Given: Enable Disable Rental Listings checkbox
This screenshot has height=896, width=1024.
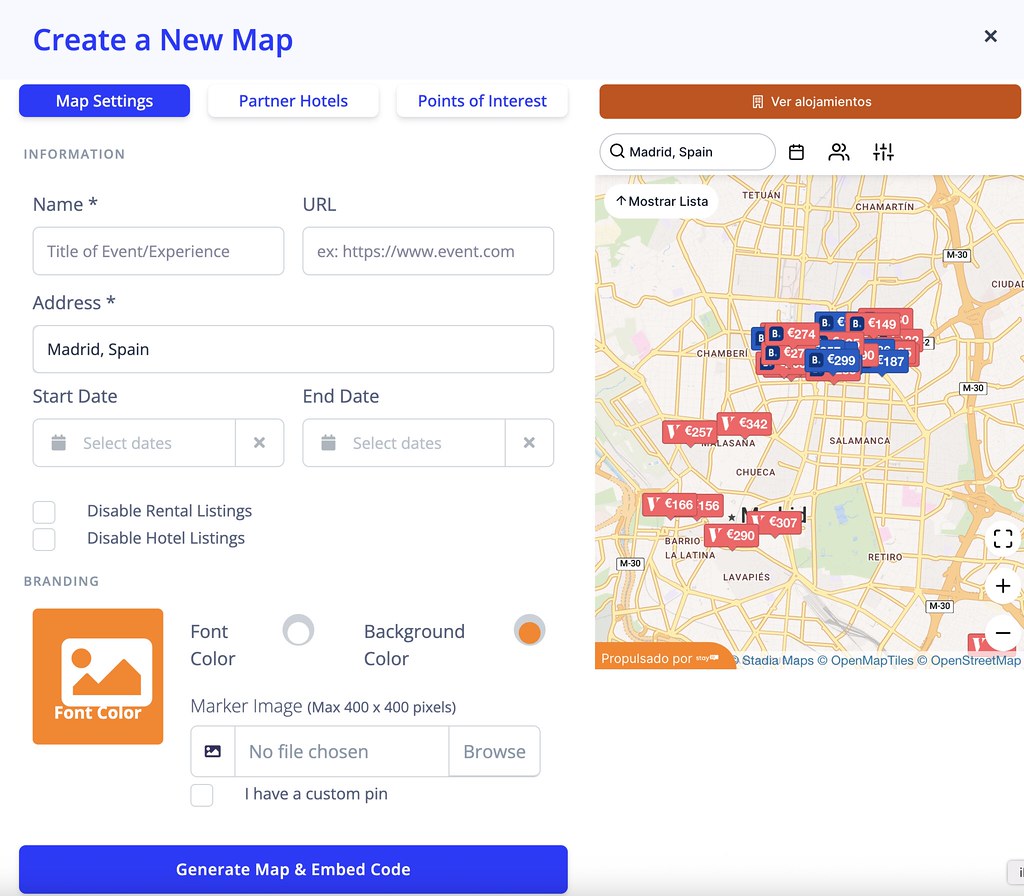Looking at the screenshot, I should click(44, 511).
